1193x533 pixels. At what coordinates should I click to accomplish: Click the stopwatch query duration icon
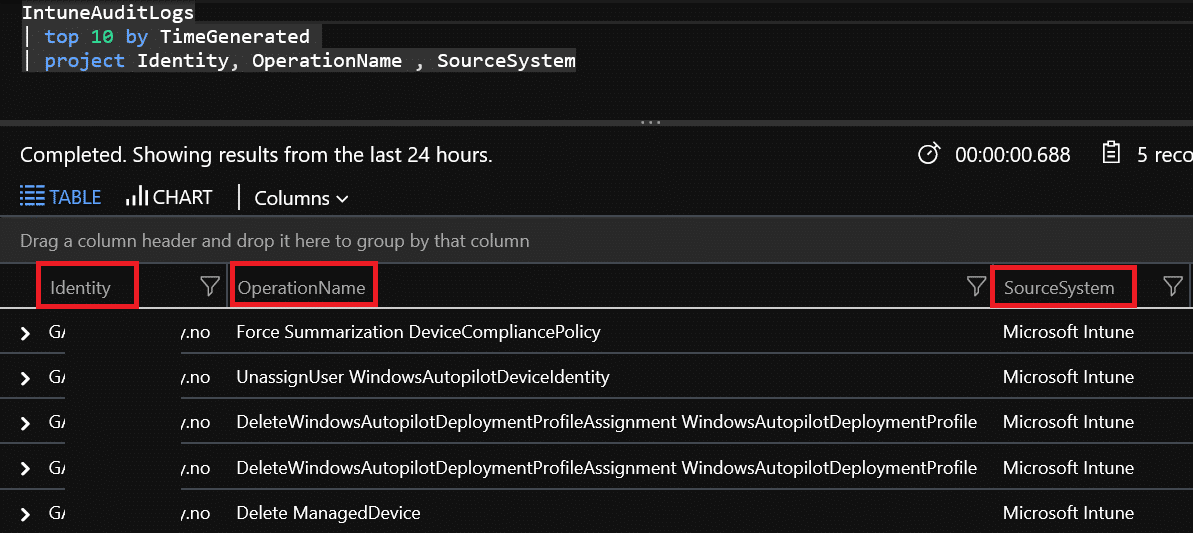(x=929, y=154)
